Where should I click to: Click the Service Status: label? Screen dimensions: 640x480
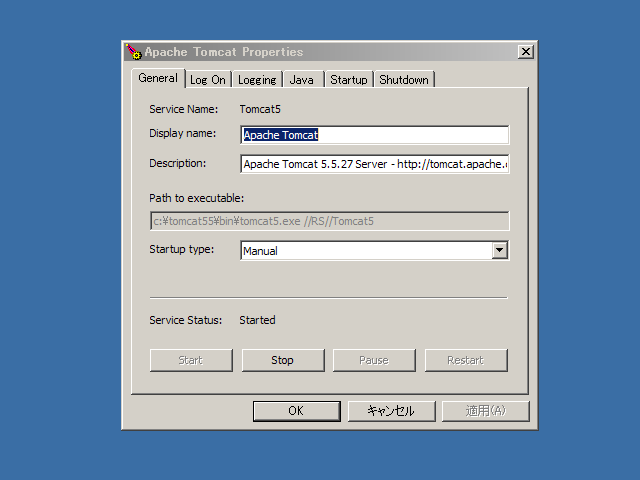186,320
